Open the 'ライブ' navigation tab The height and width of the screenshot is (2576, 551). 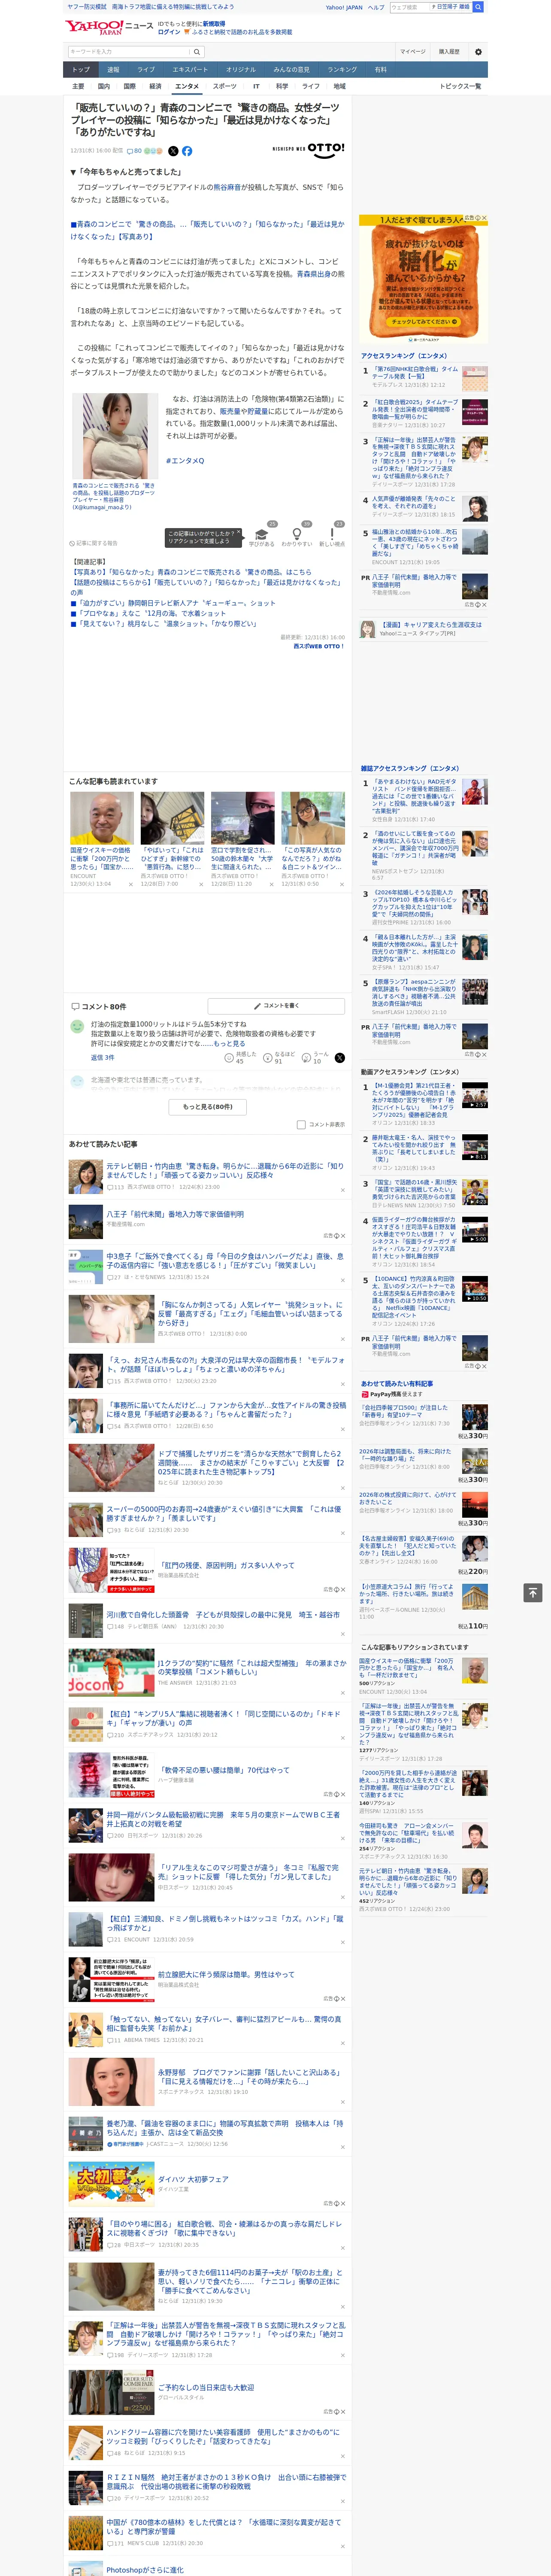pyautogui.click(x=146, y=70)
